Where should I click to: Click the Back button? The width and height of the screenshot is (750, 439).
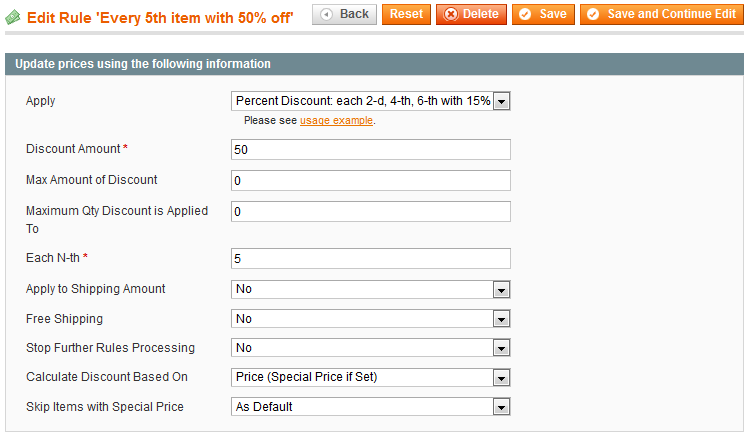(344, 14)
